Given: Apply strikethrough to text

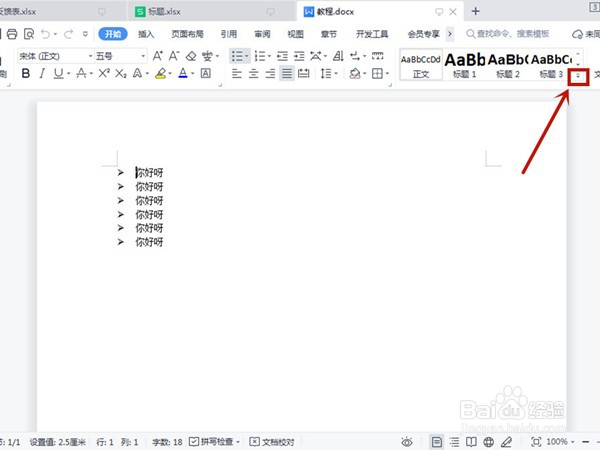Looking at the screenshot, I should 81,73.
